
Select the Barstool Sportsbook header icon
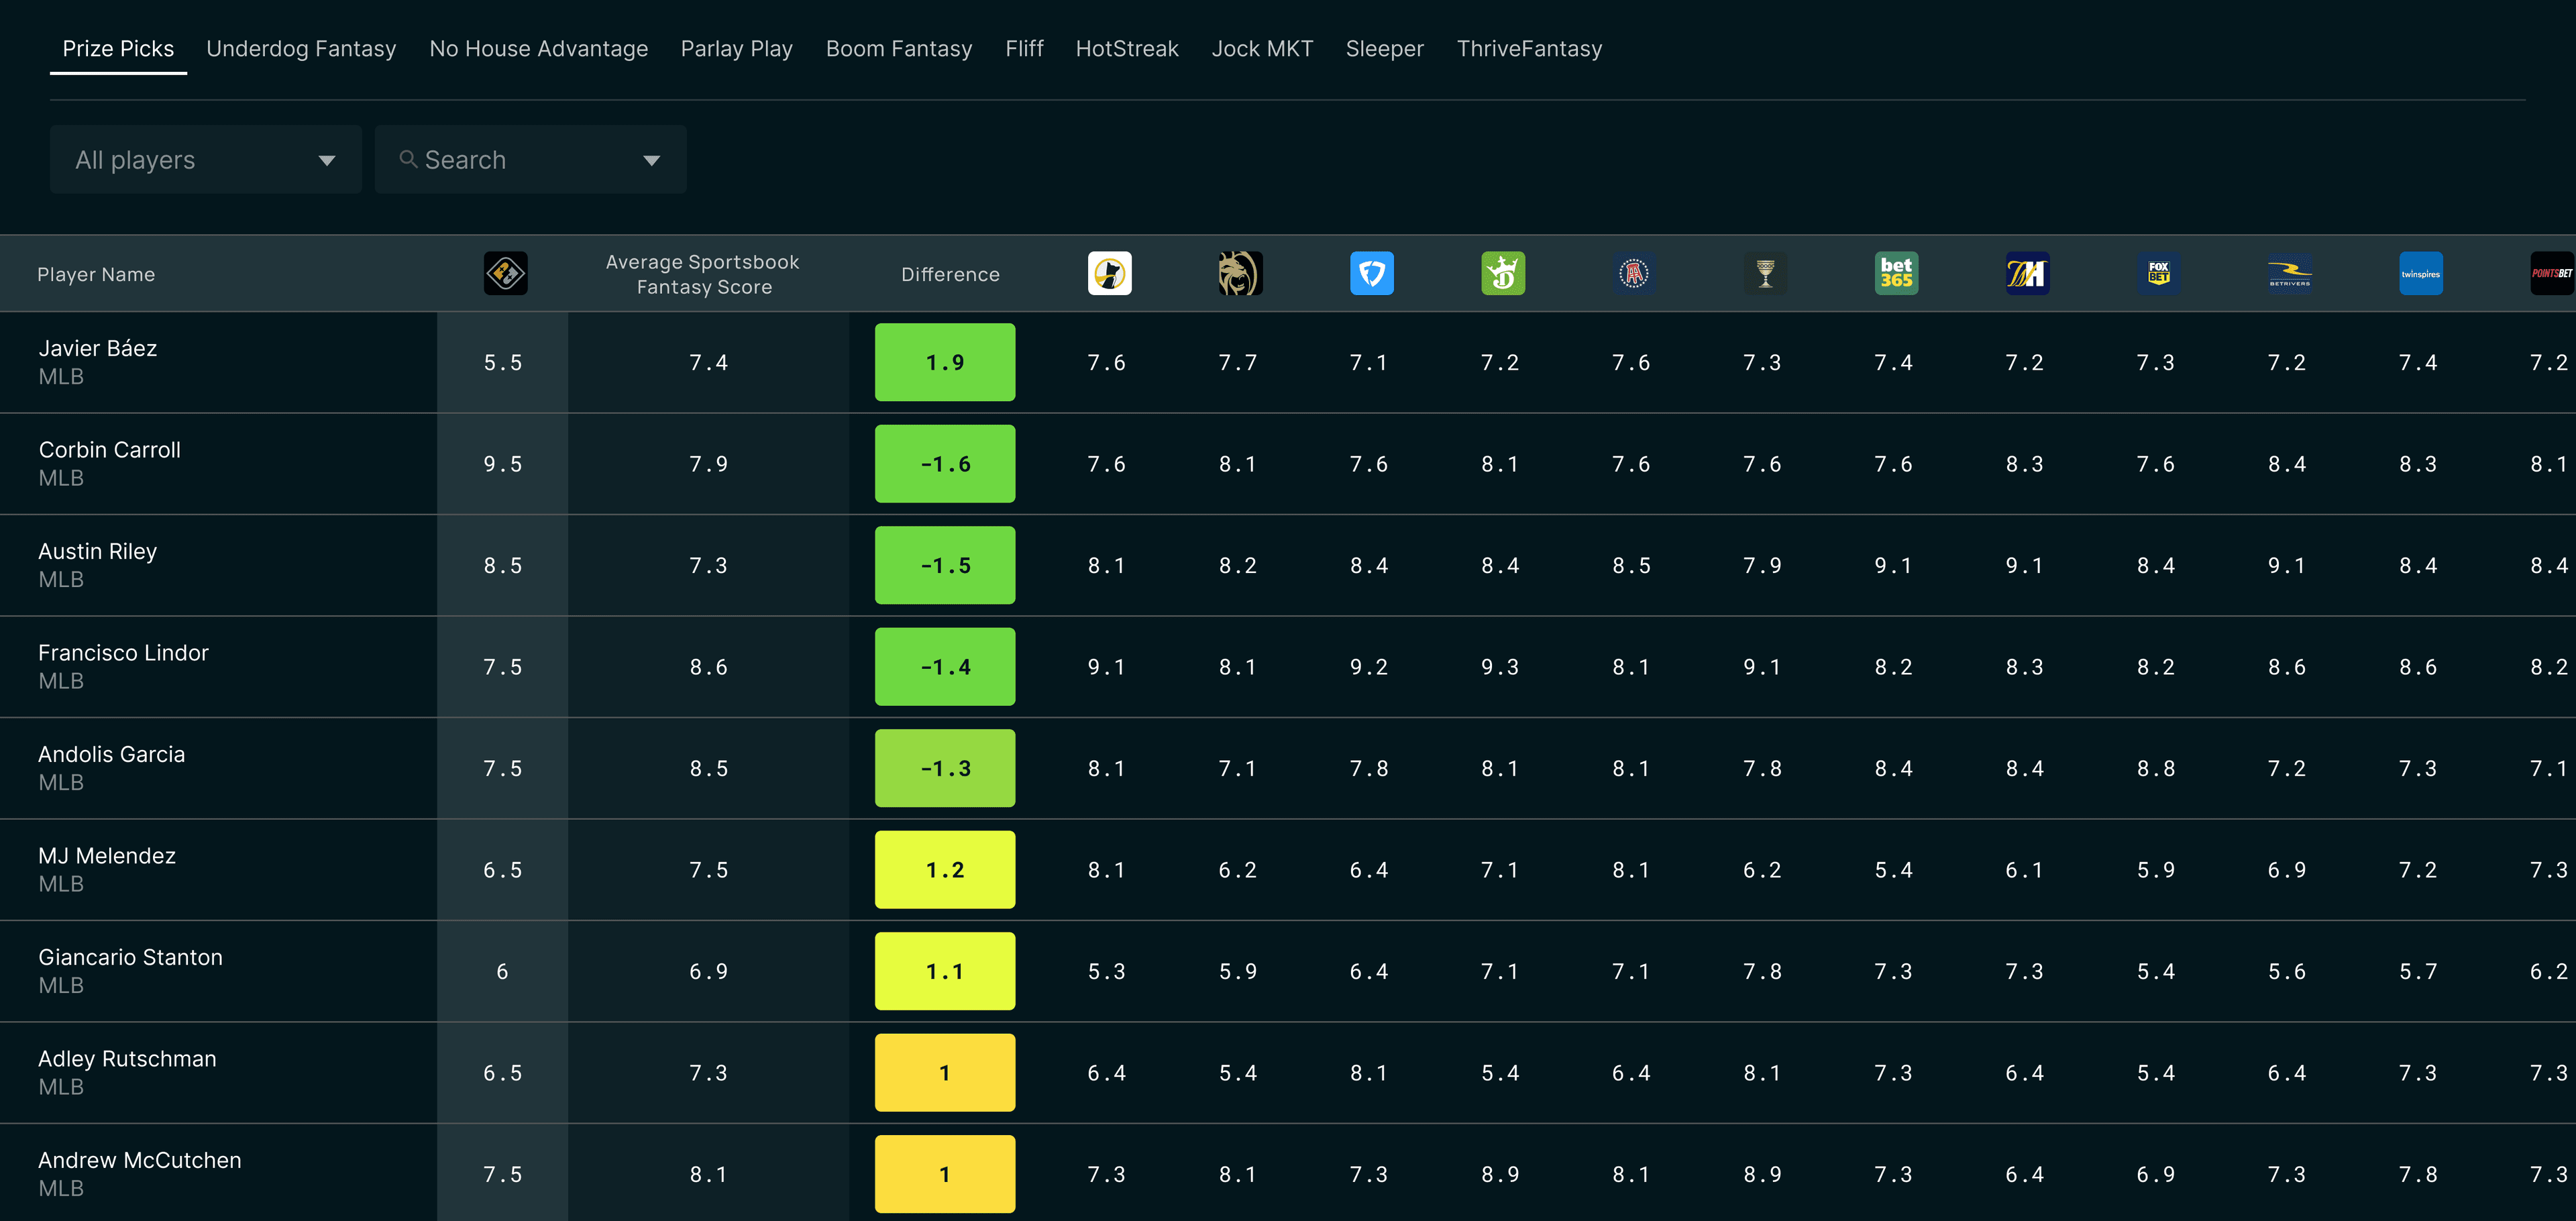1633,273
